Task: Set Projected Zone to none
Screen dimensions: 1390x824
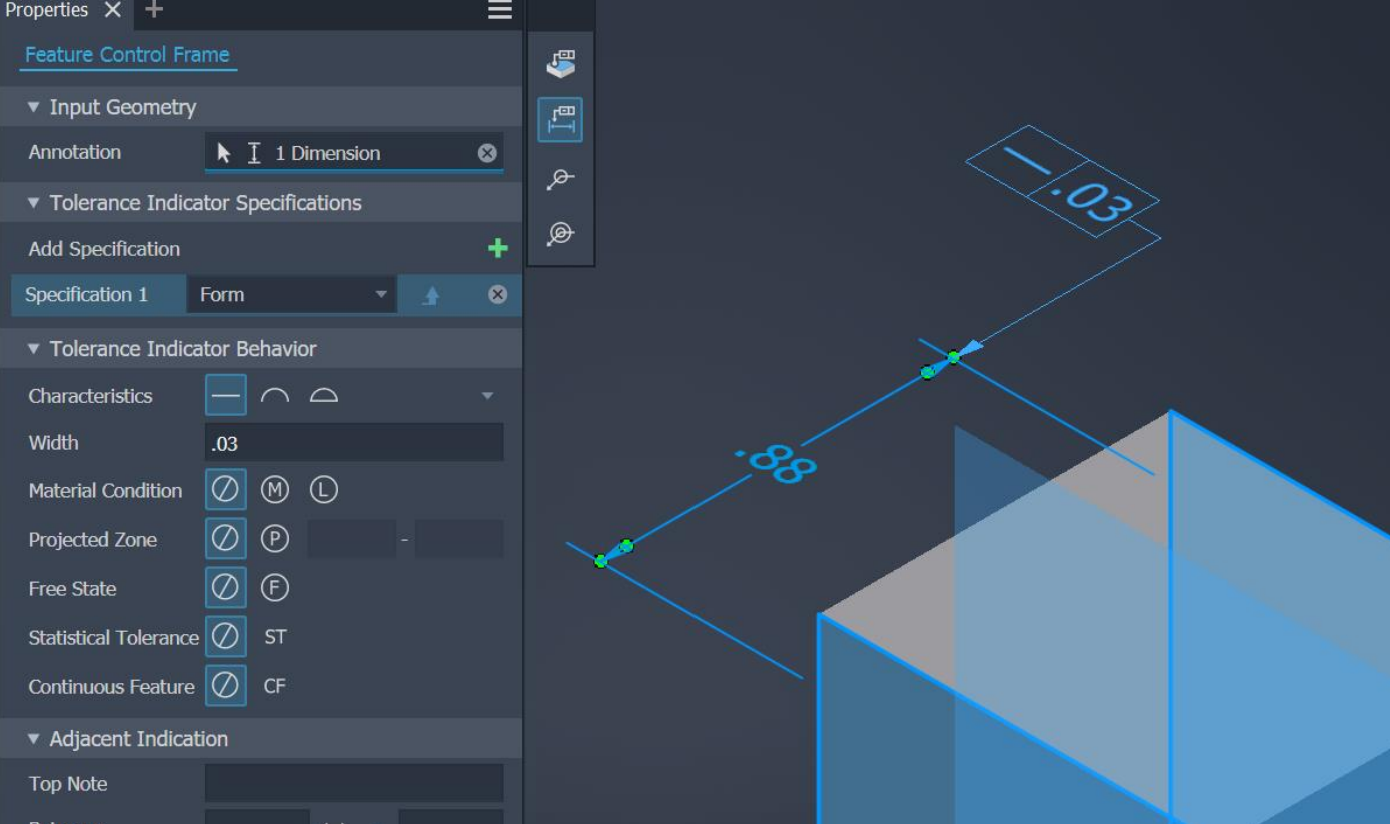Action: coord(226,539)
